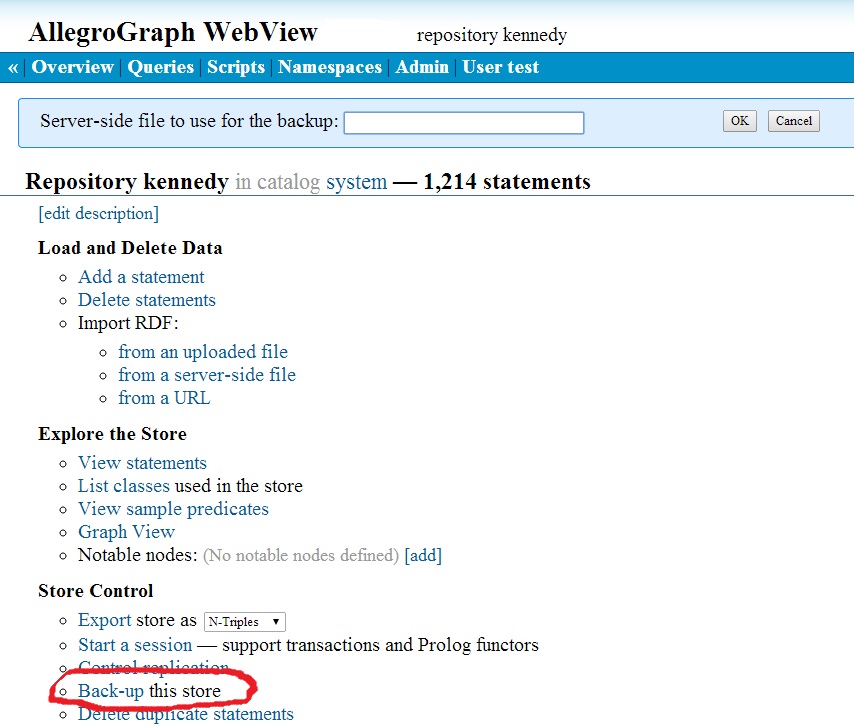Click the edit description link
Screen dimensions: 854x727
click(x=99, y=213)
